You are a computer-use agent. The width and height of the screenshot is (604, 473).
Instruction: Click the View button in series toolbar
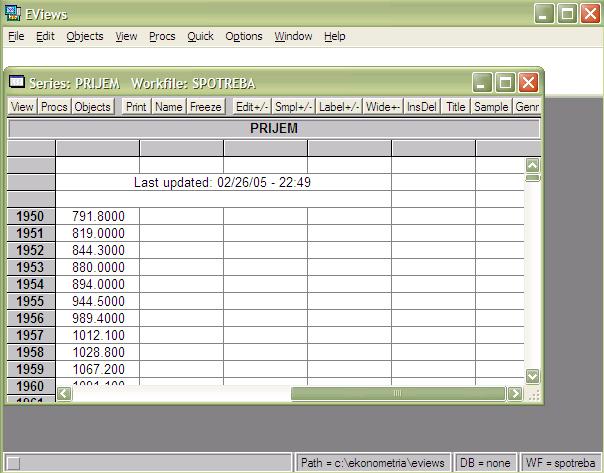[22, 107]
